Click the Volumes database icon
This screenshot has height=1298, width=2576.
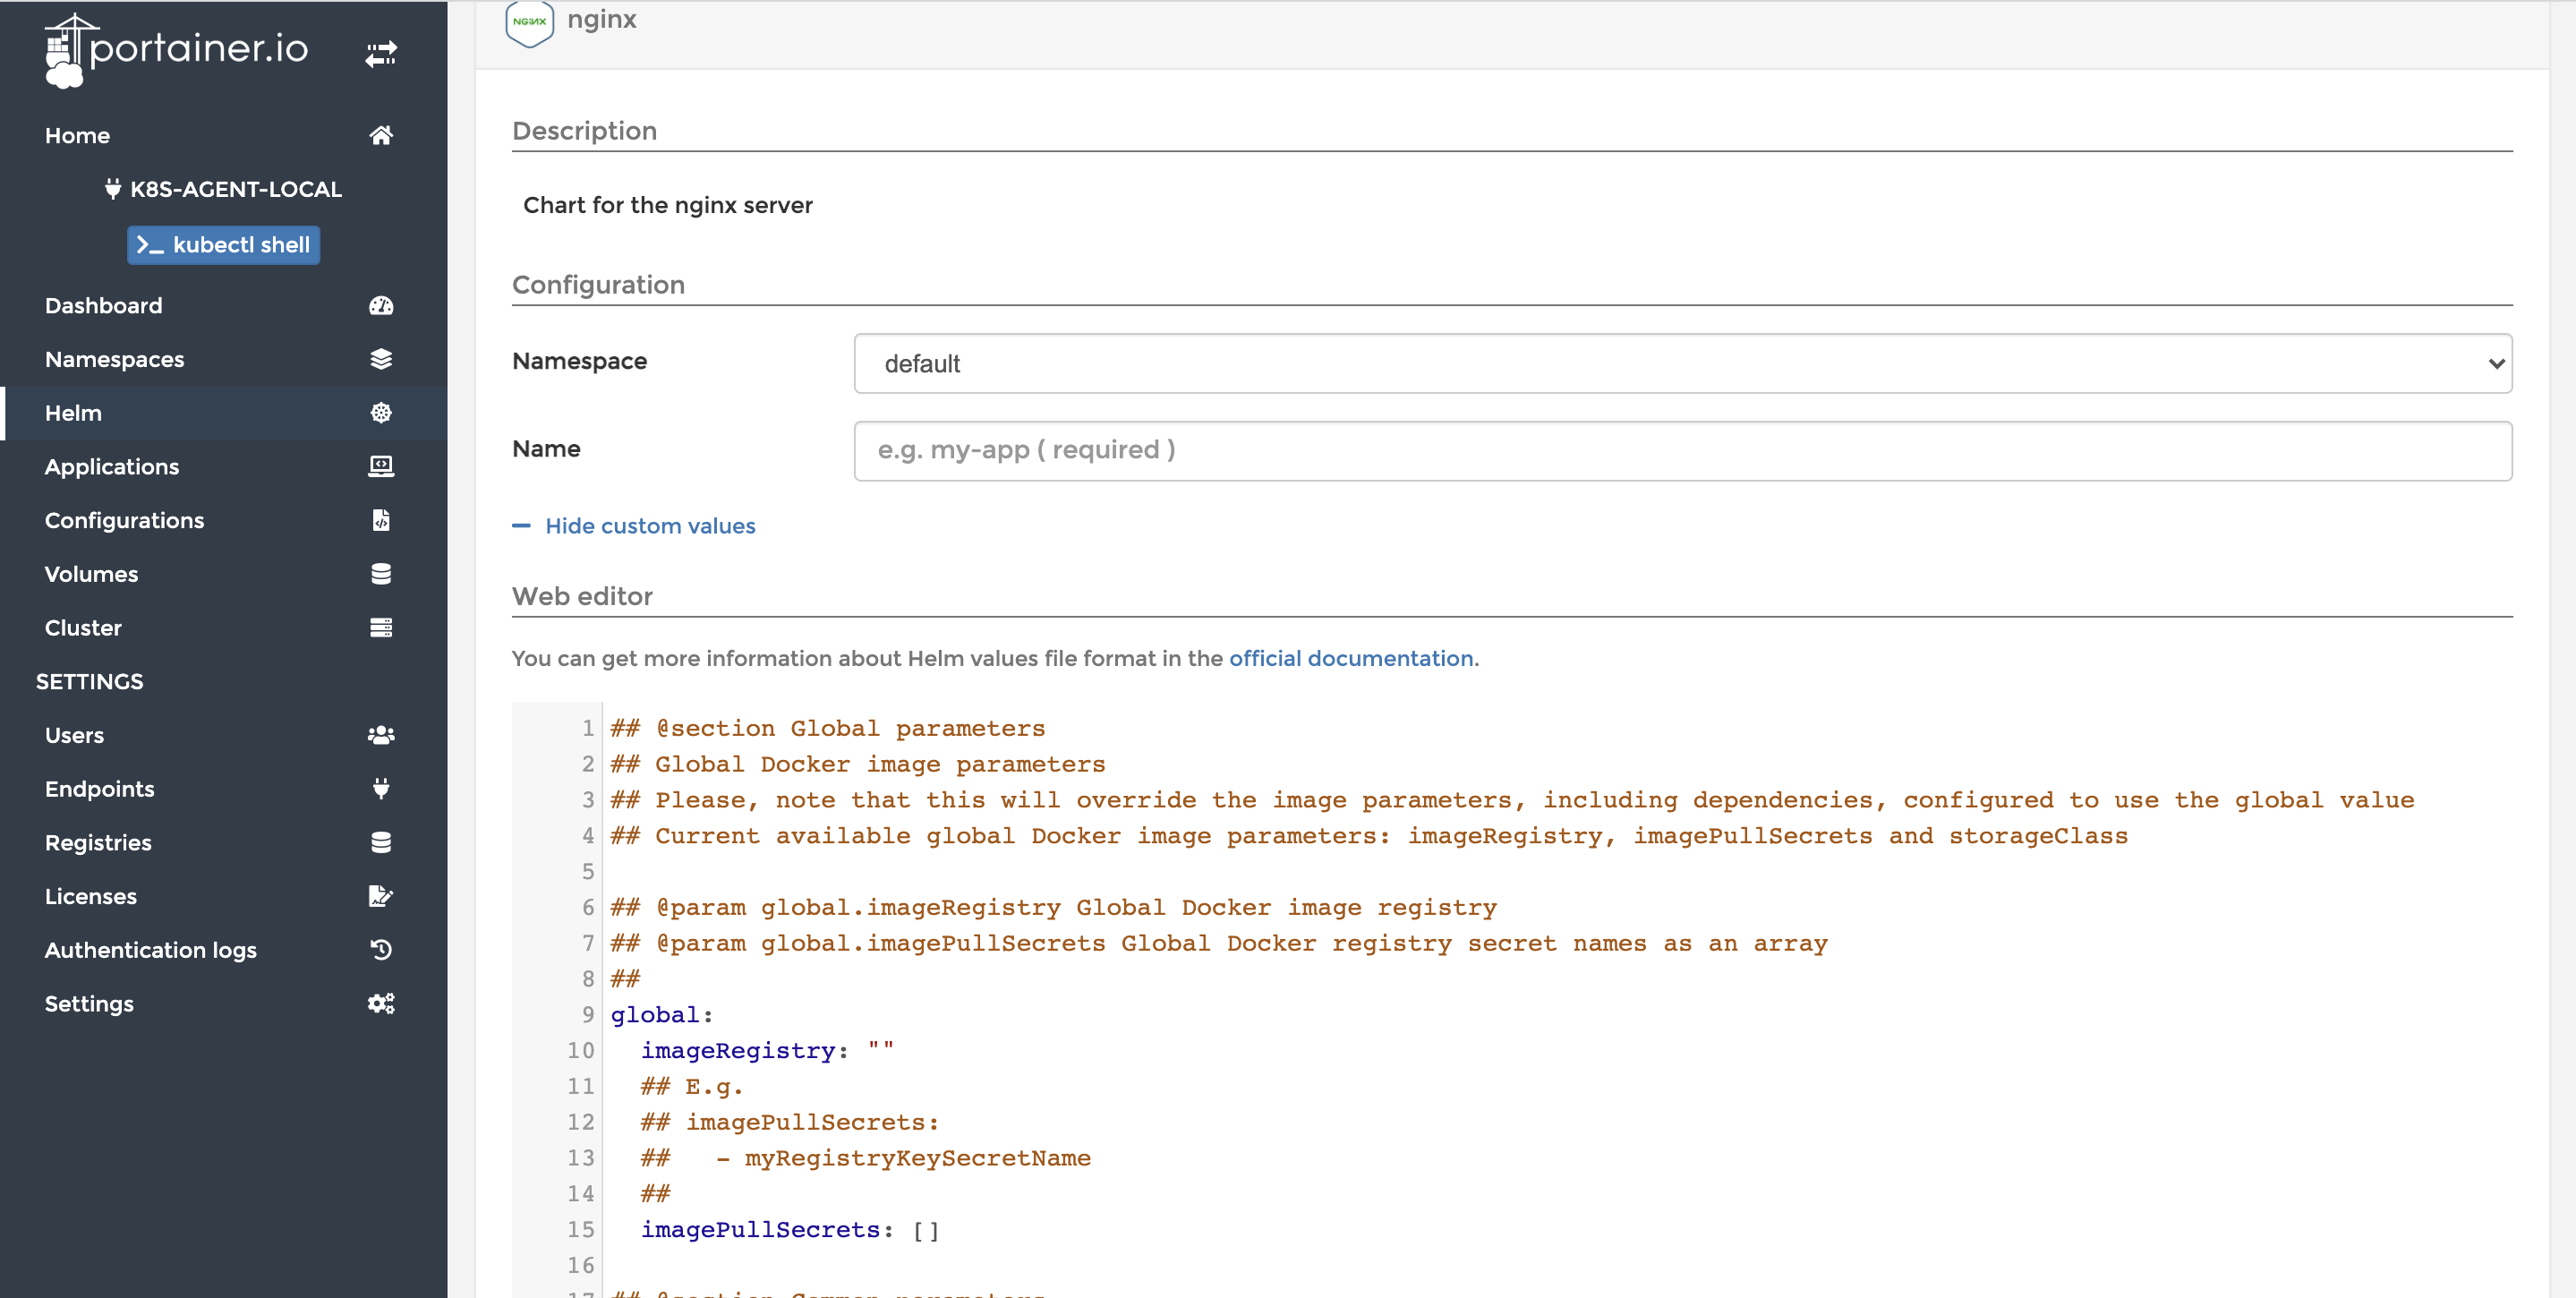[x=381, y=574]
